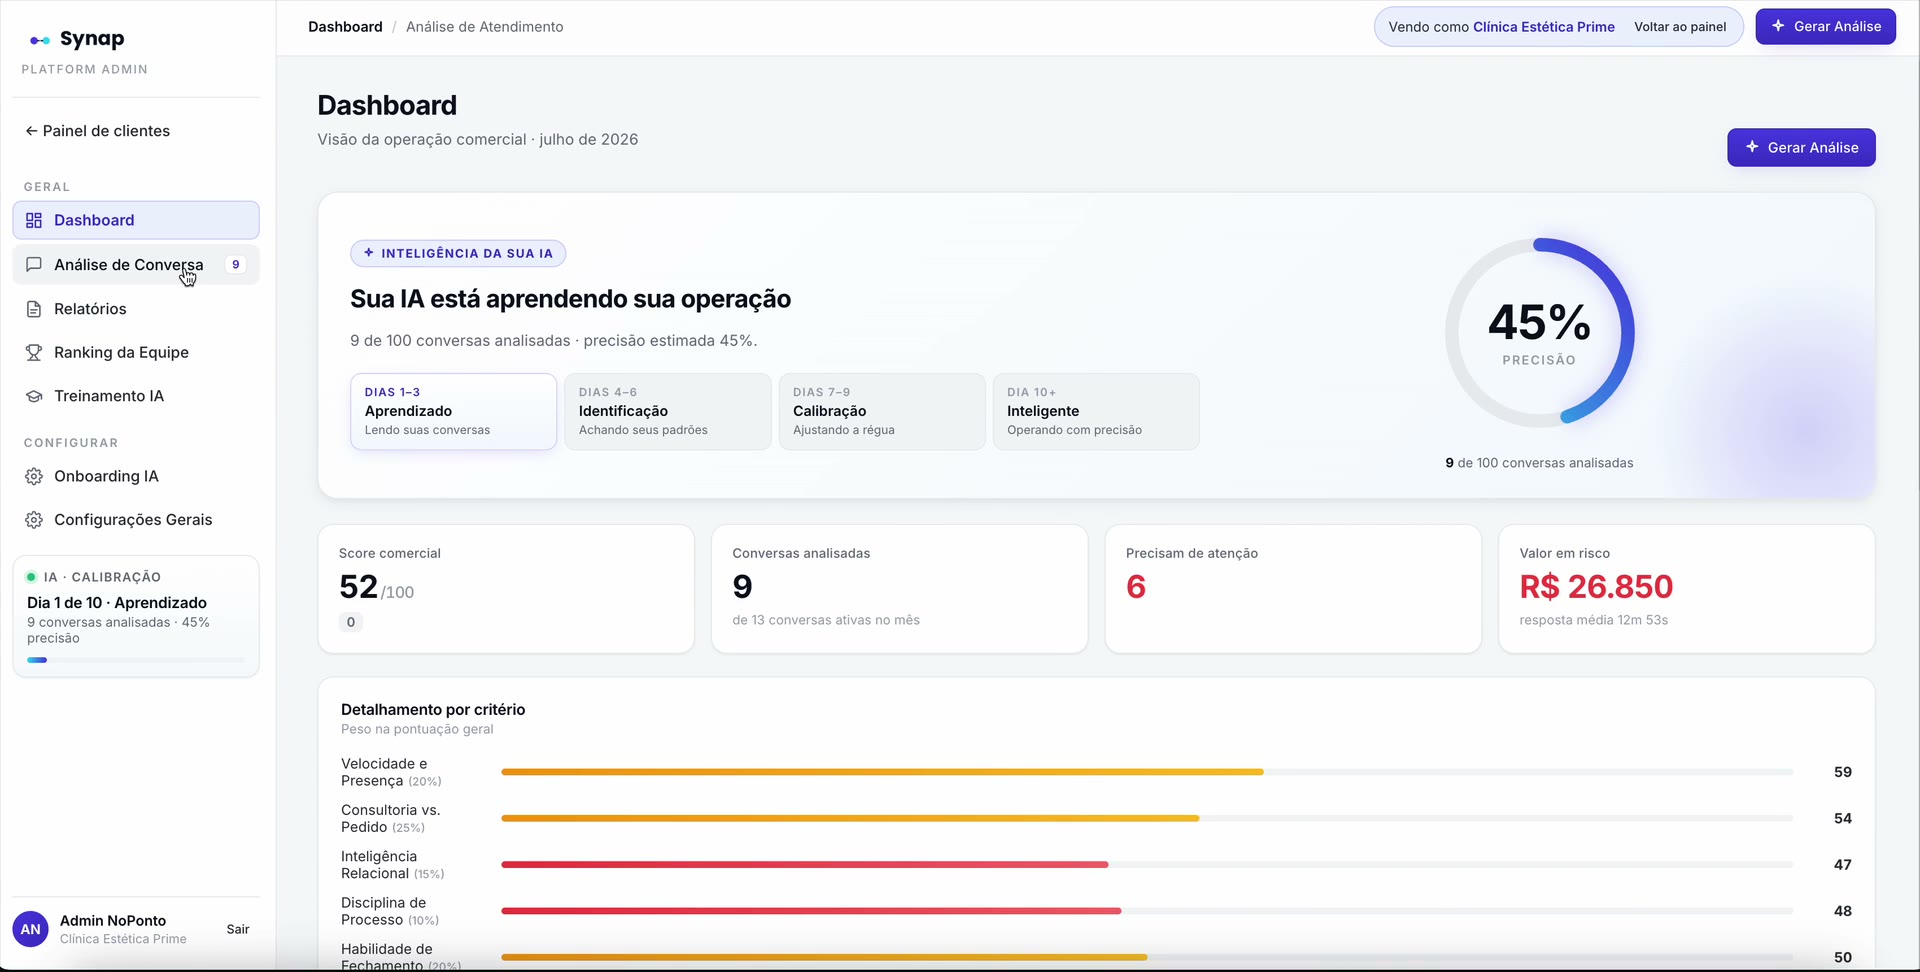Click the Relatórios document icon
Viewport: 1920px width, 972px height.
click(x=34, y=309)
